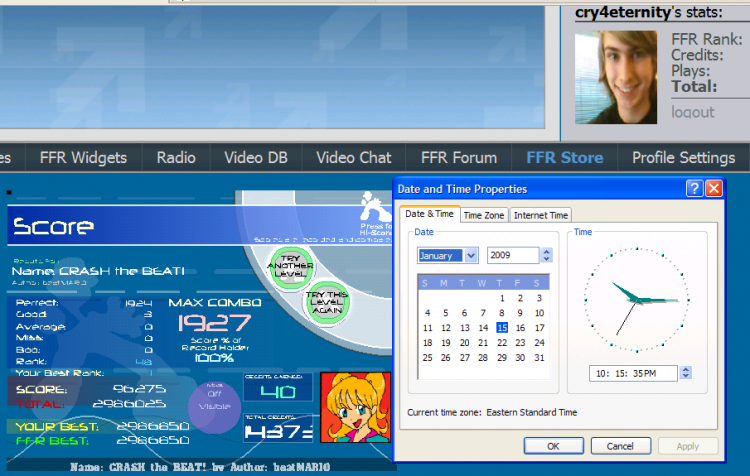Click the Try Another Level green button
750x476 pixels.
coord(290,268)
